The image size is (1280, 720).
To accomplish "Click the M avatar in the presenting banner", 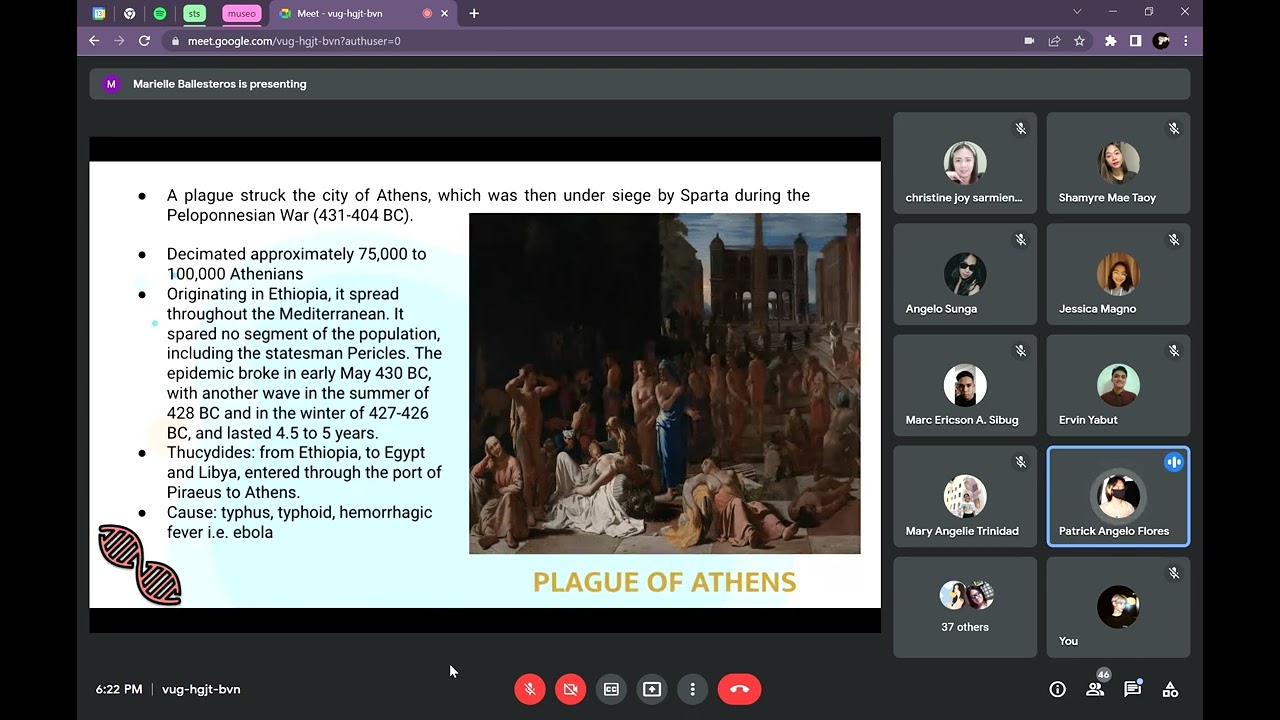I will [x=111, y=84].
